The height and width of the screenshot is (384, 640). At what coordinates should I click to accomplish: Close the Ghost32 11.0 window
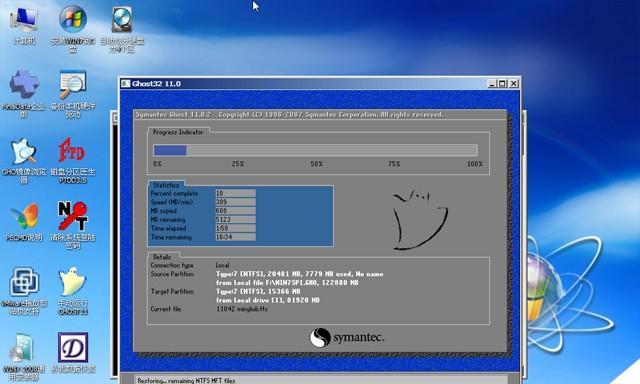513,84
